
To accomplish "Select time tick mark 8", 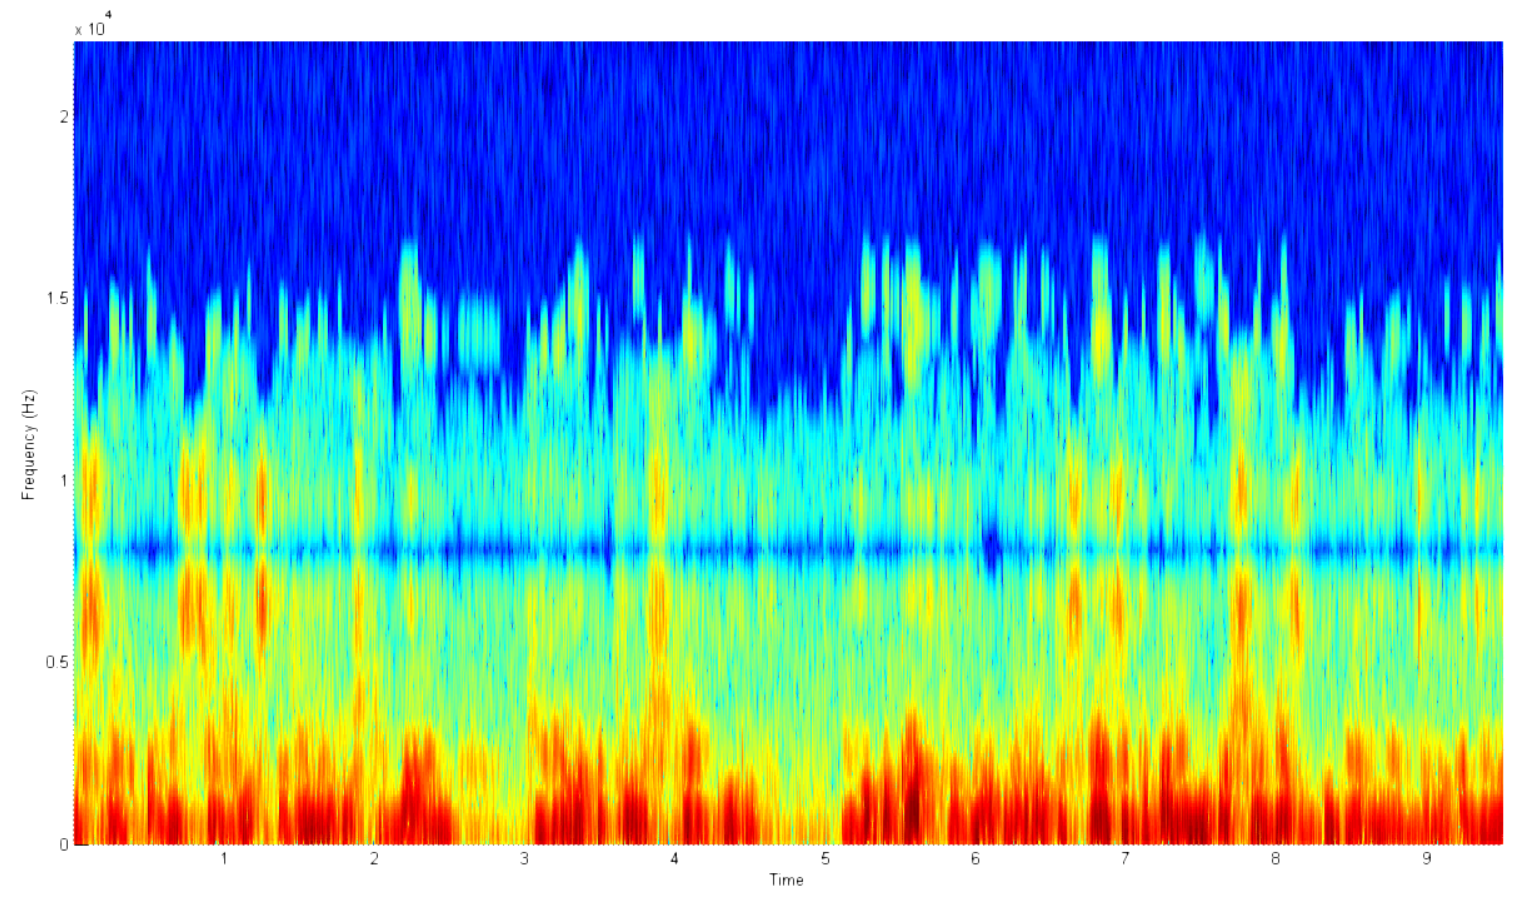I will pos(1275,859).
